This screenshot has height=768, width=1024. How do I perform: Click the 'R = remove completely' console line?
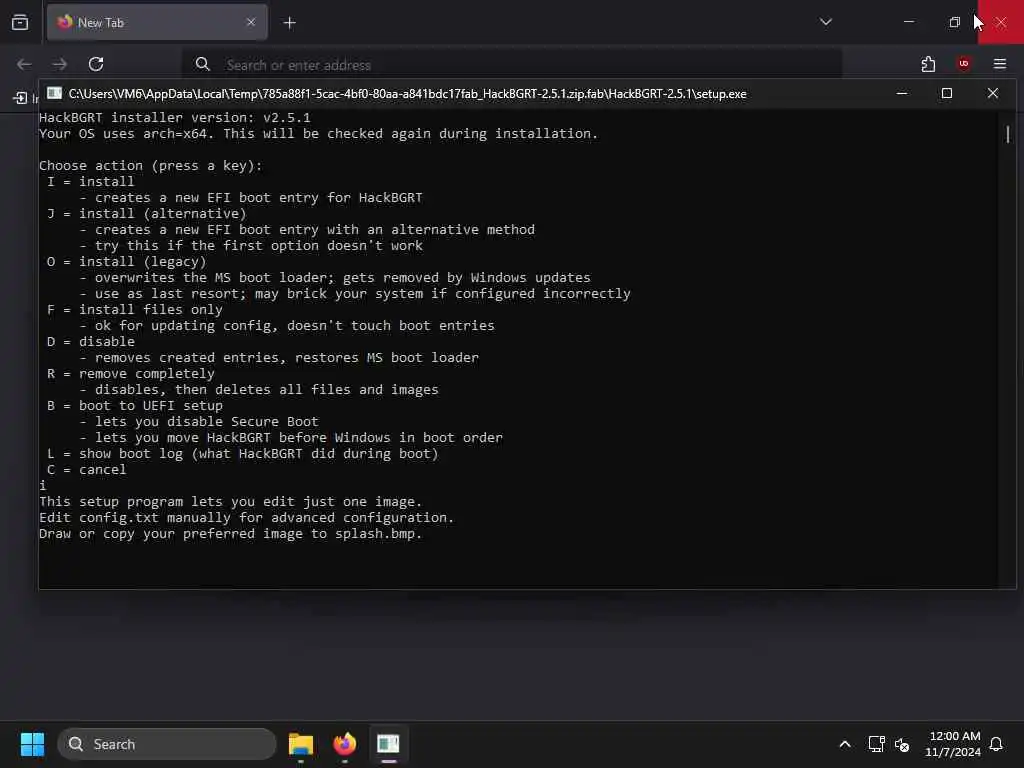(x=131, y=374)
